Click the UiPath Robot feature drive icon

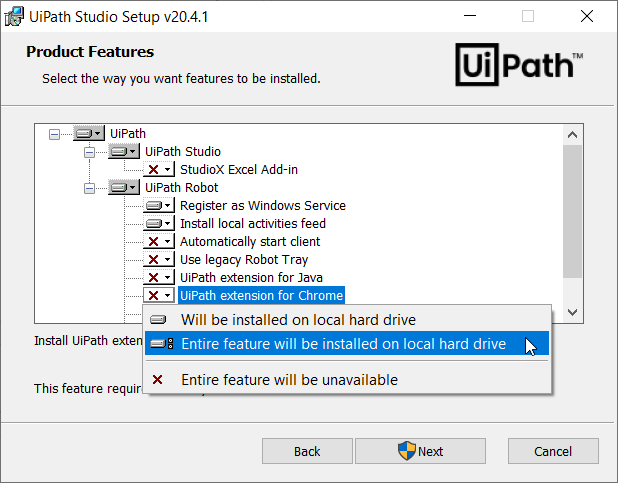(x=124, y=187)
